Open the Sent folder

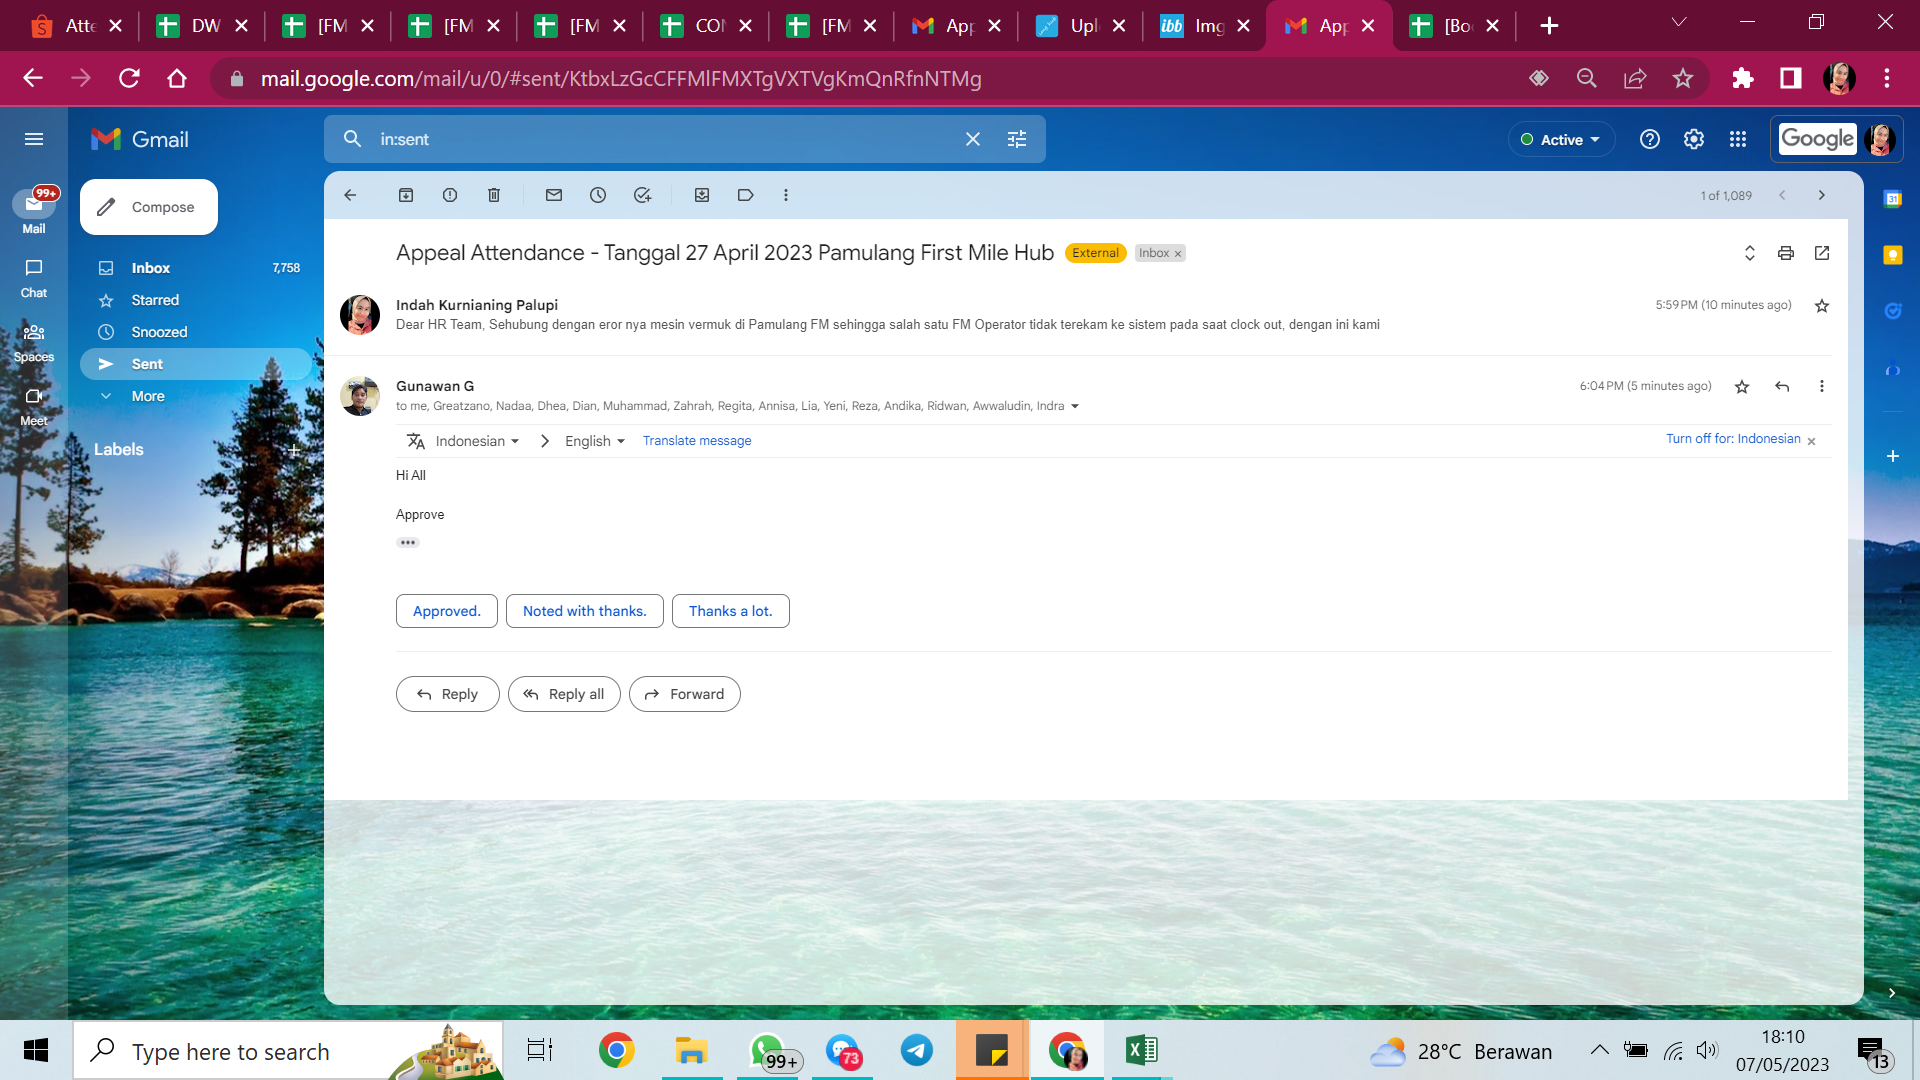(147, 364)
